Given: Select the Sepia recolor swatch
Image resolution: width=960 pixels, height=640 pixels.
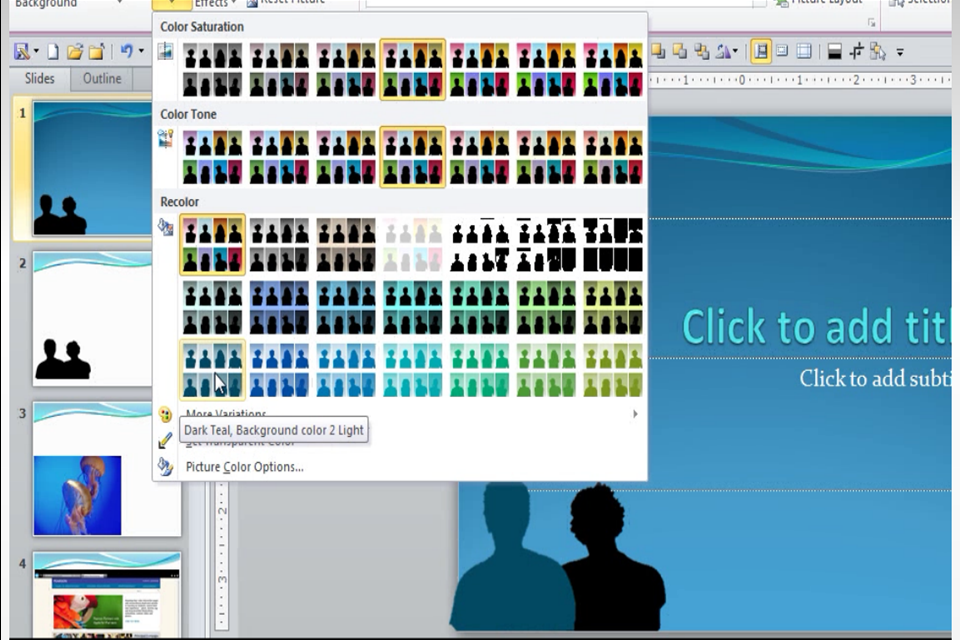Looking at the screenshot, I should tap(346, 244).
